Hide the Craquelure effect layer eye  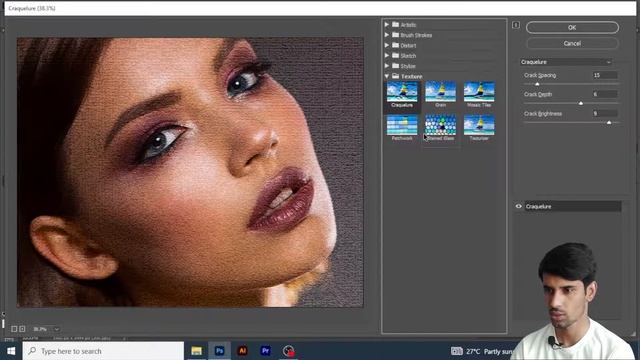518,206
